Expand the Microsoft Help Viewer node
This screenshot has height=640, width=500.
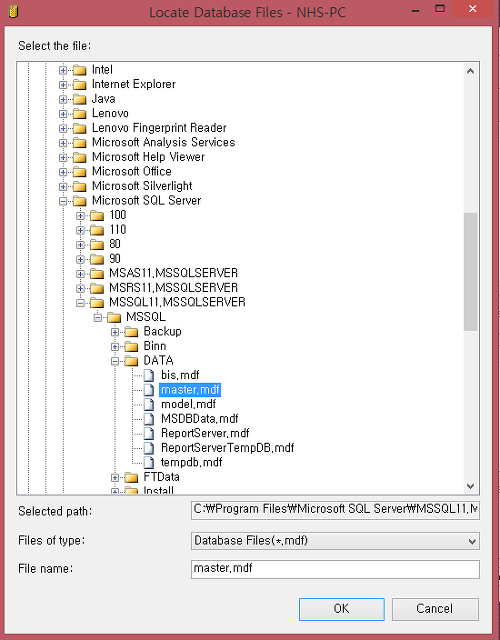coord(63,157)
